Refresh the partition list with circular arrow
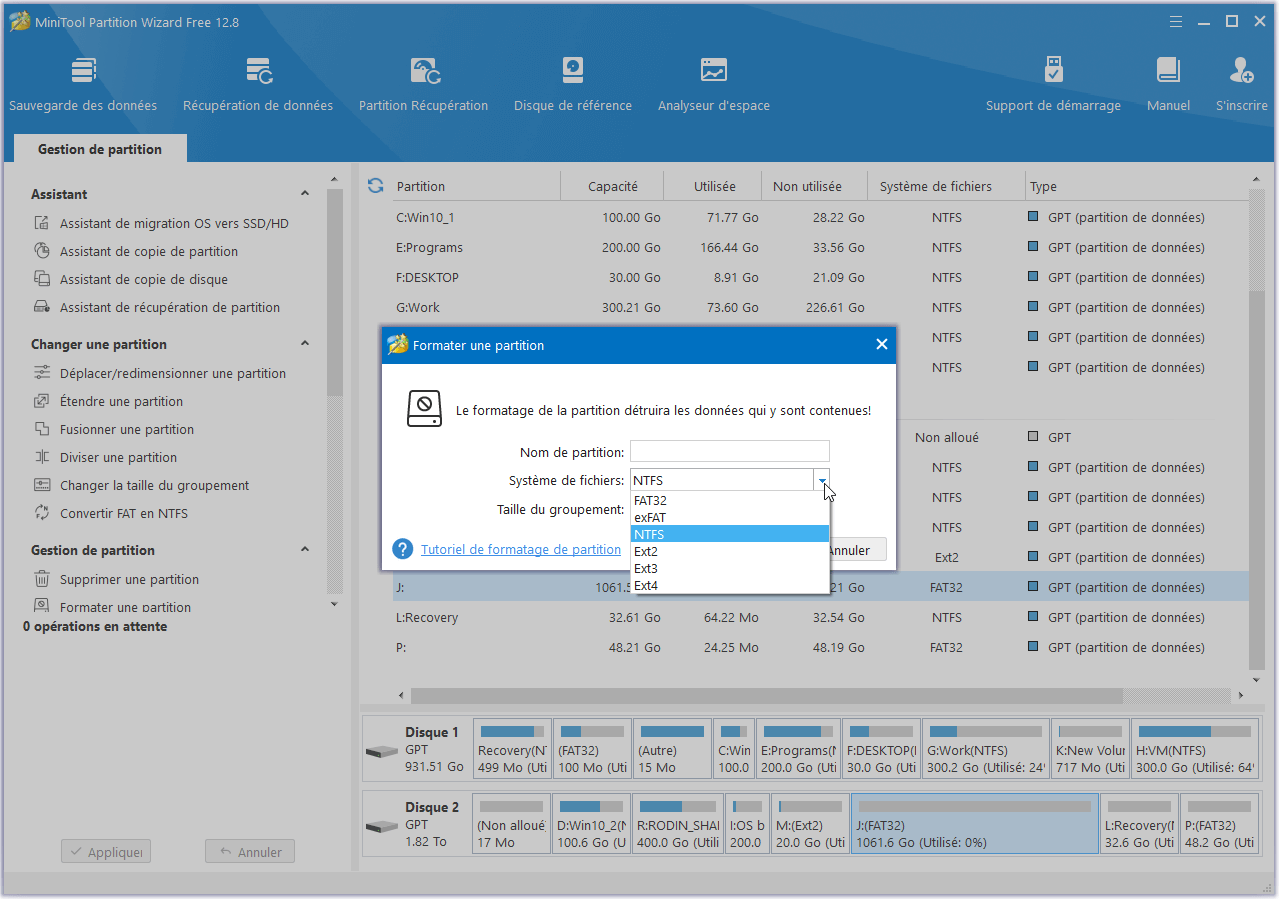The image size is (1279, 900). (373, 186)
